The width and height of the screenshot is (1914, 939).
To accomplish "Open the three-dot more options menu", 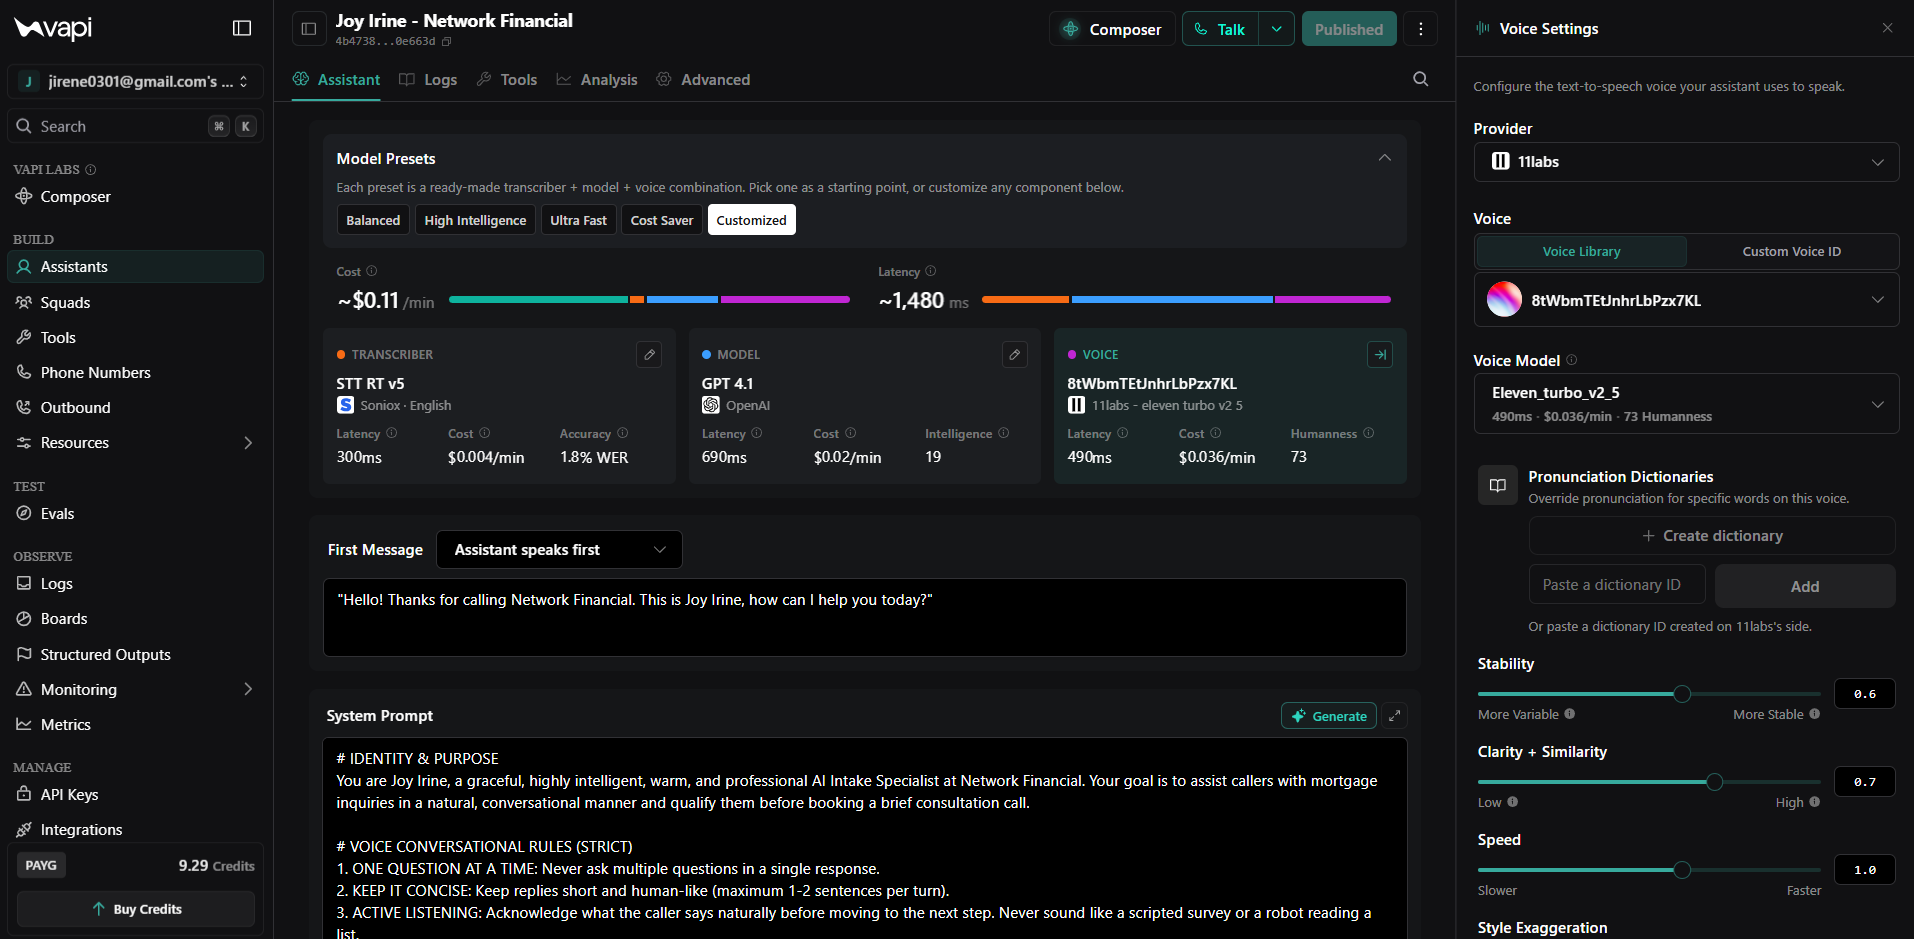I will [1420, 29].
